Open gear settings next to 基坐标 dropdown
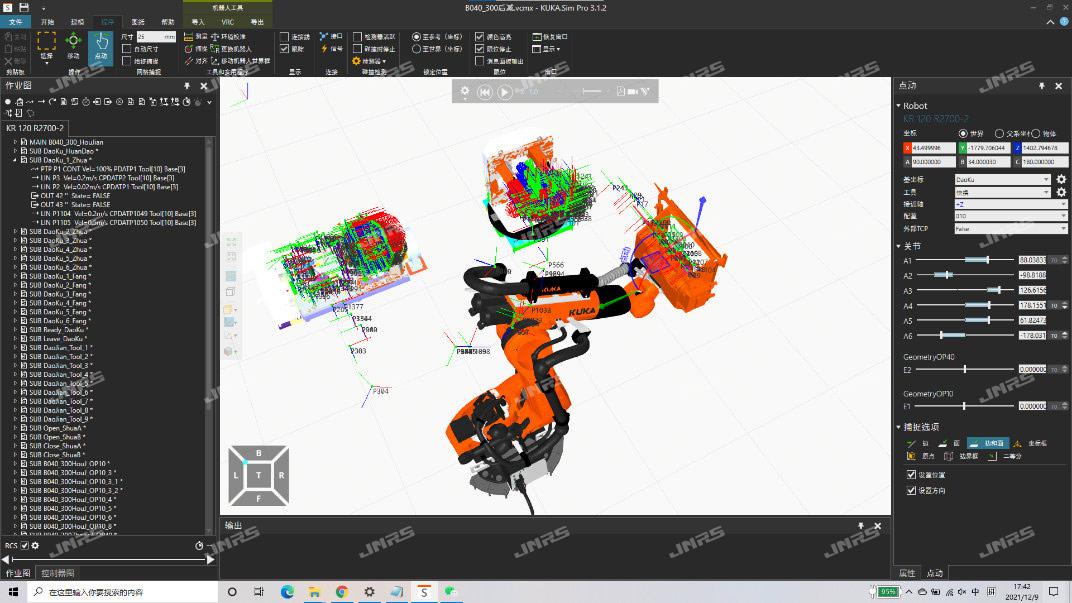The image size is (1072, 603). coord(1061,180)
